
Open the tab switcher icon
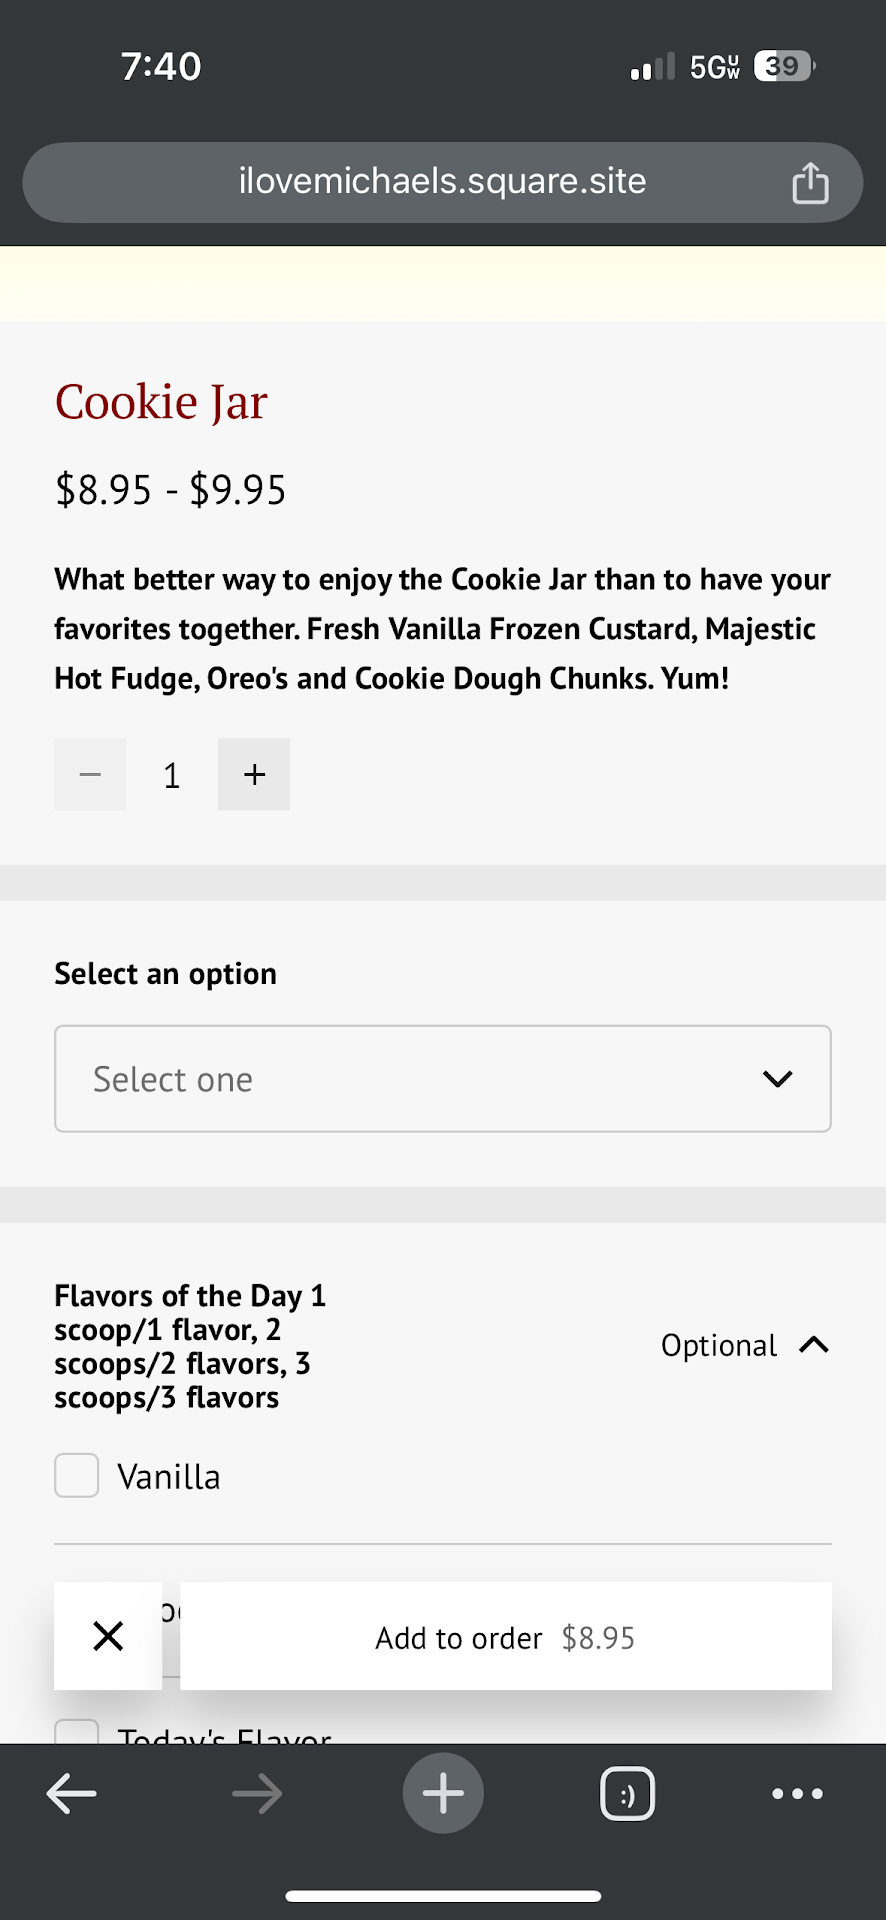click(627, 1793)
